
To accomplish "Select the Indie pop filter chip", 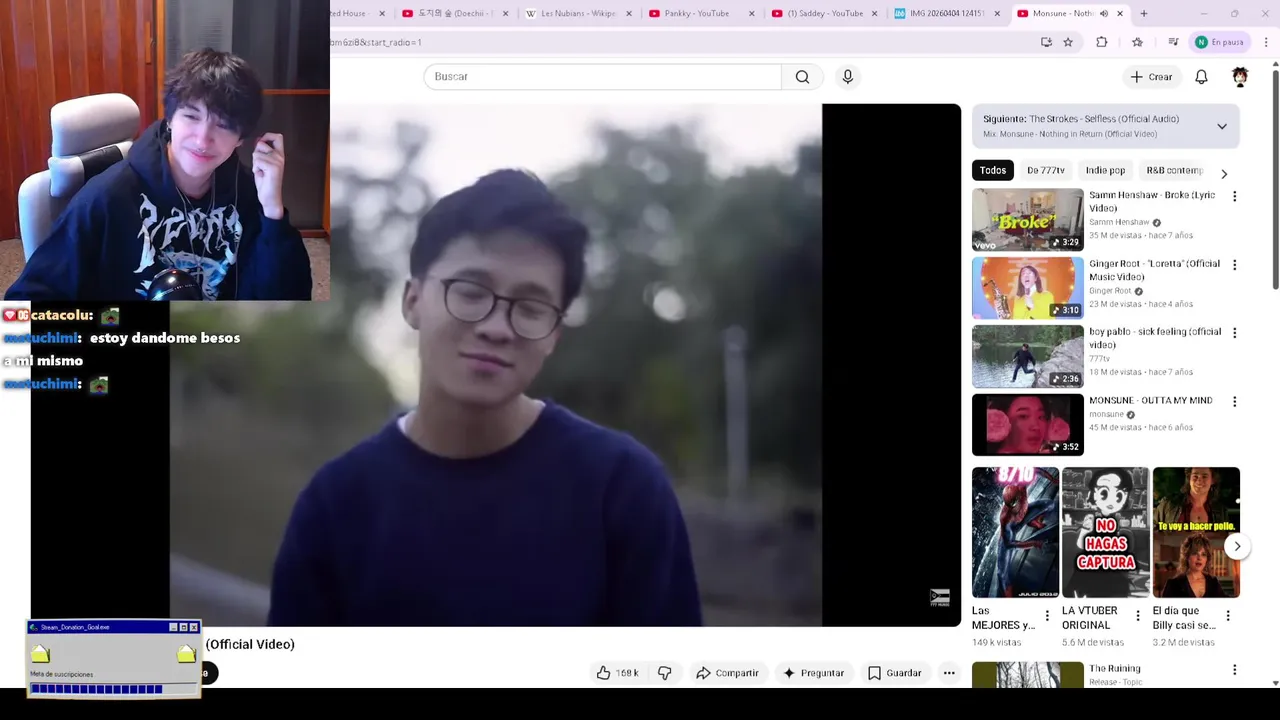I will tap(1105, 170).
